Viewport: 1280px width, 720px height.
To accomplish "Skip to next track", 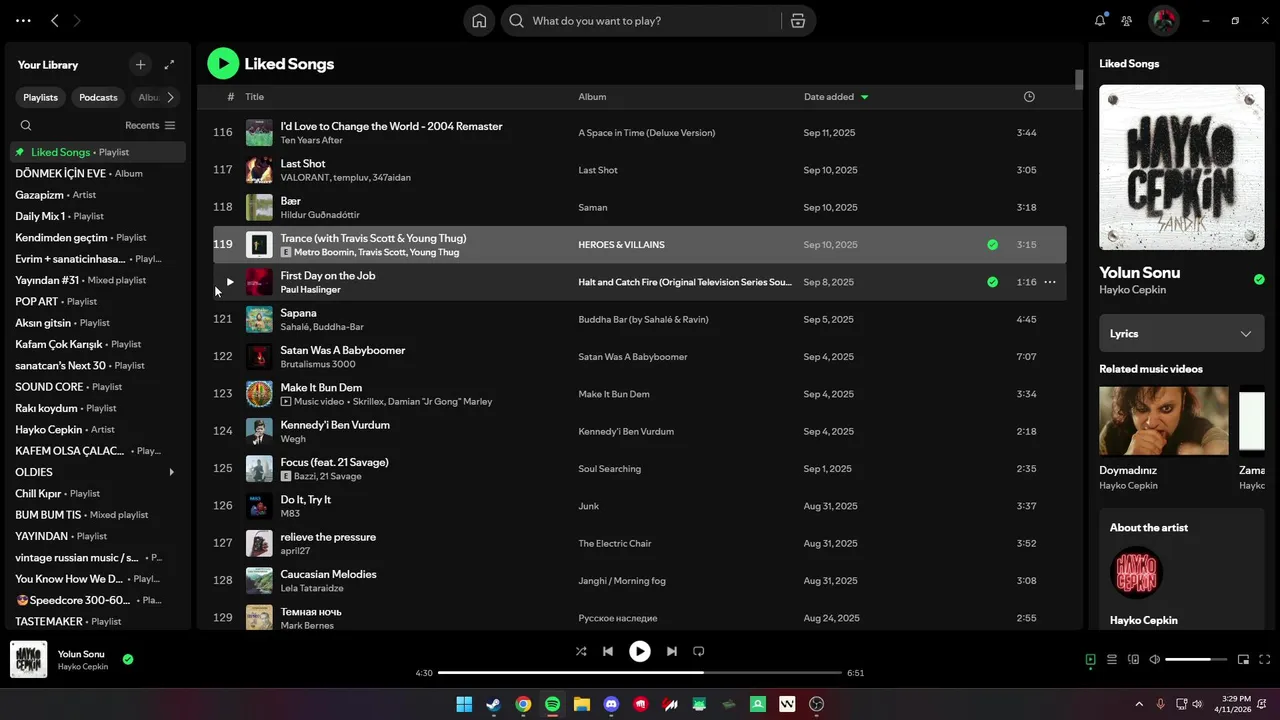I will point(672,651).
